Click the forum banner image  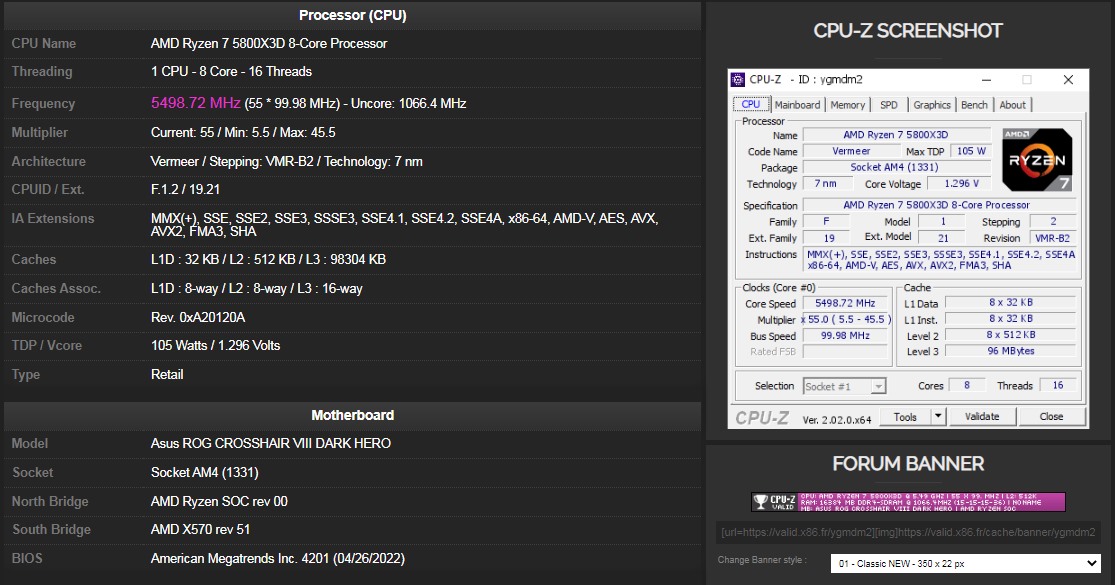(x=908, y=502)
